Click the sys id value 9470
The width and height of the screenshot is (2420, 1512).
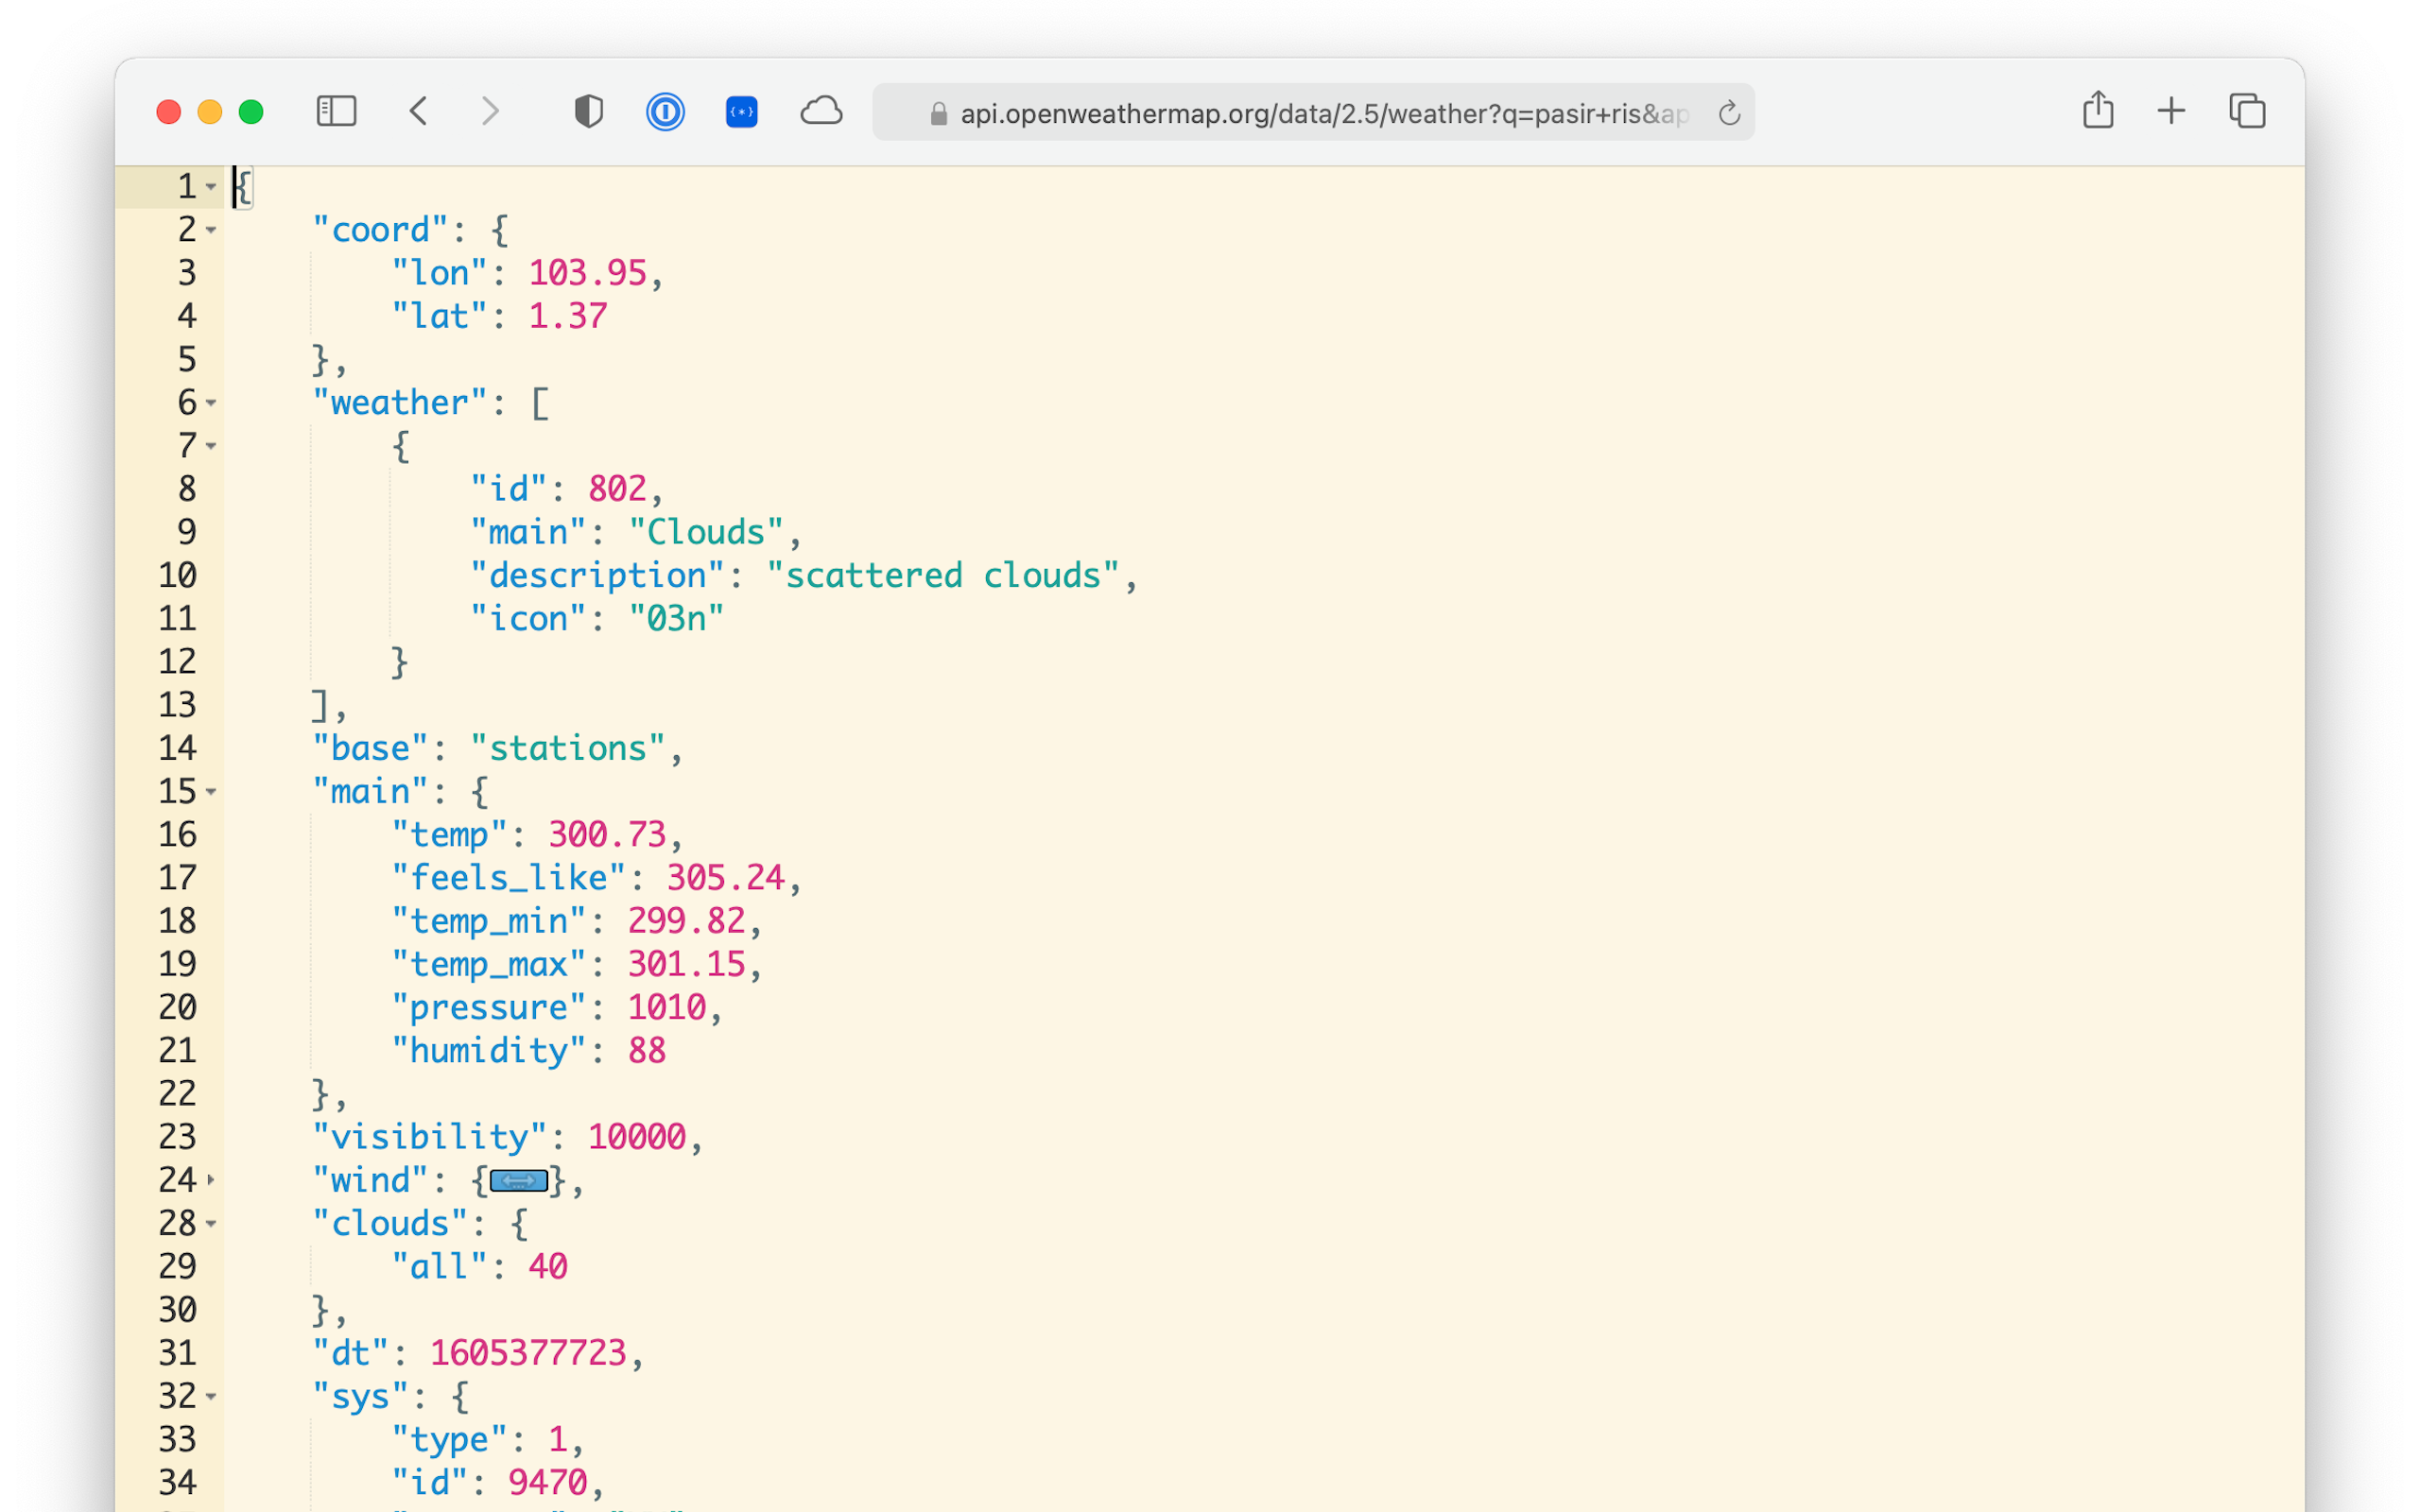(548, 1483)
